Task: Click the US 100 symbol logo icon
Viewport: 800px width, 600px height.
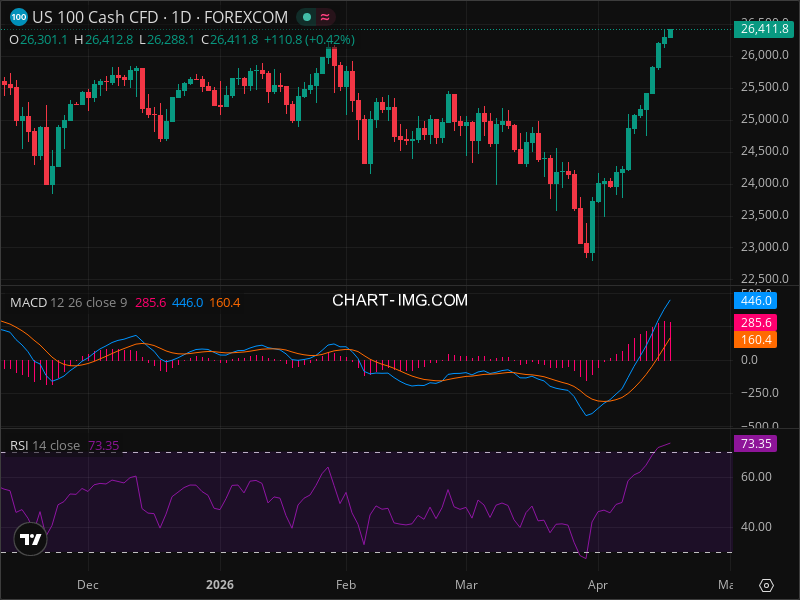Action: 19,17
